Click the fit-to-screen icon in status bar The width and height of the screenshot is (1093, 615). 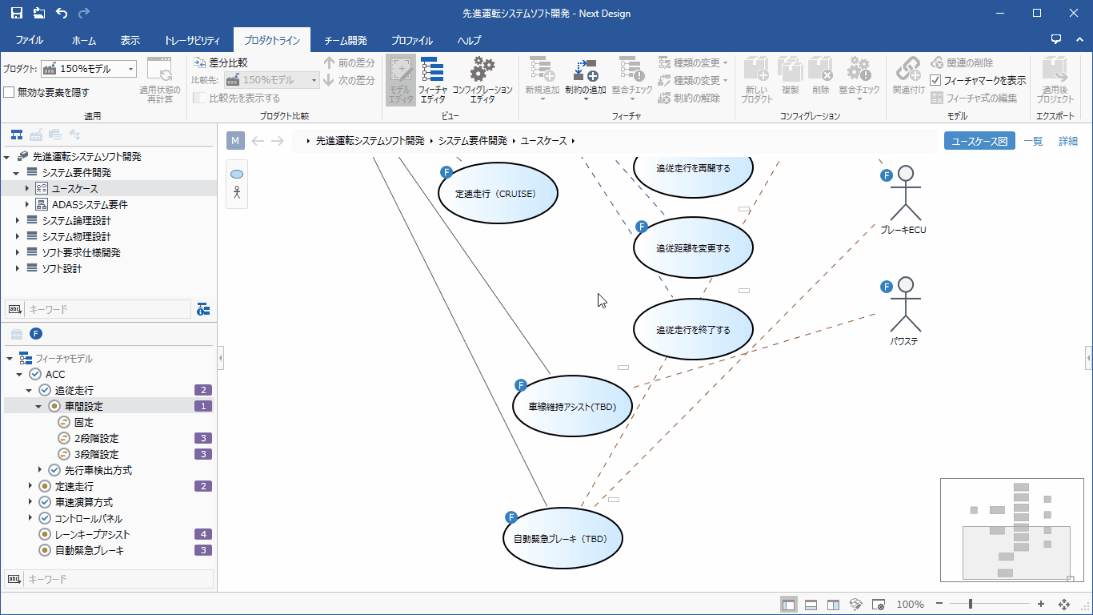[x=1064, y=605]
